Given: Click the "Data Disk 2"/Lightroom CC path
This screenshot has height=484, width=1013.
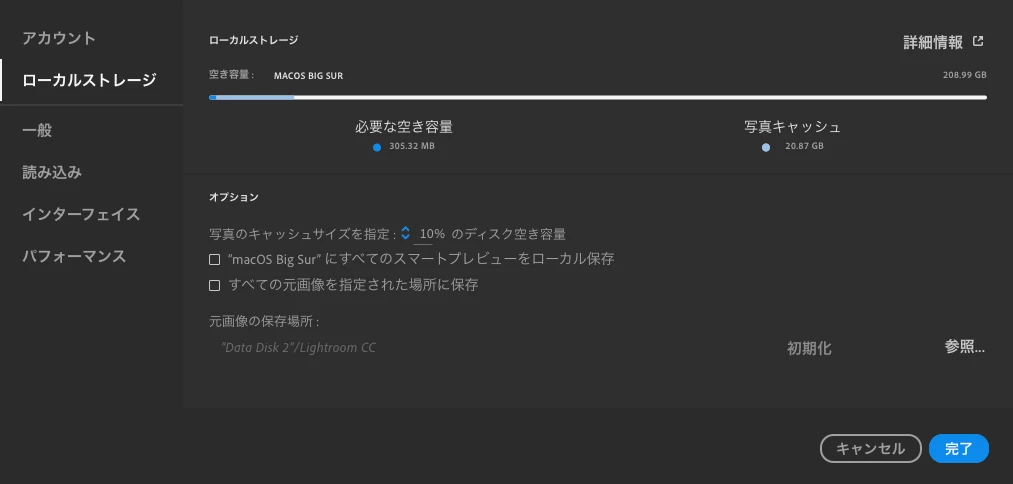Looking at the screenshot, I should coord(298,348).
